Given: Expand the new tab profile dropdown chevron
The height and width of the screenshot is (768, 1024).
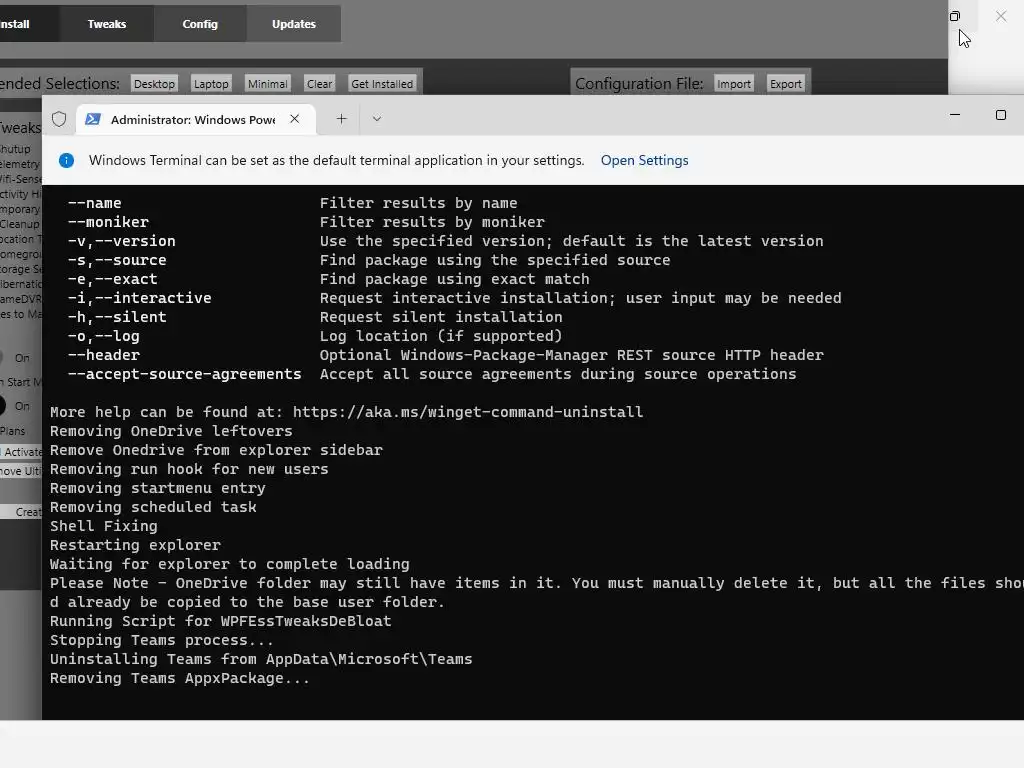Looking at the screenshot, I should coord(377,119).
